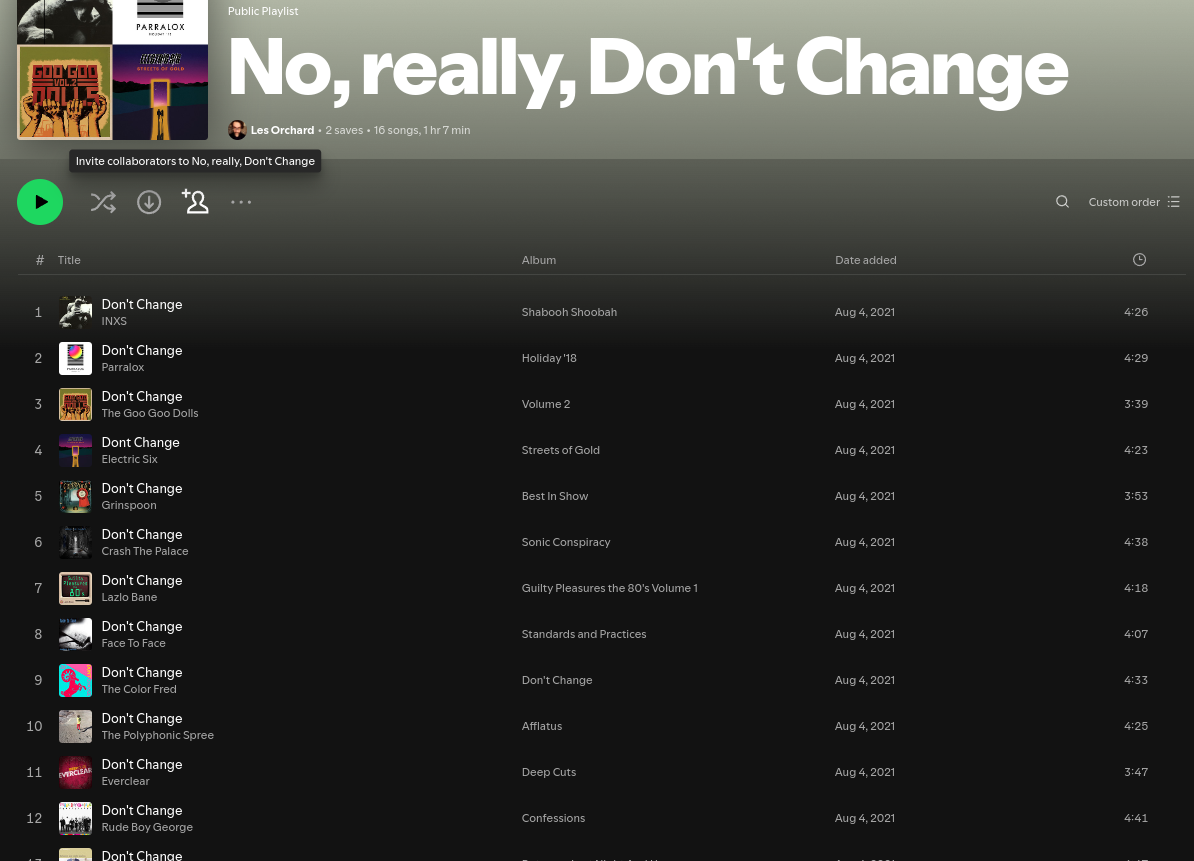Open the Afflatus album
Image resolution: width=1194 pixels, height=861 pixels.
click(542, 726)
